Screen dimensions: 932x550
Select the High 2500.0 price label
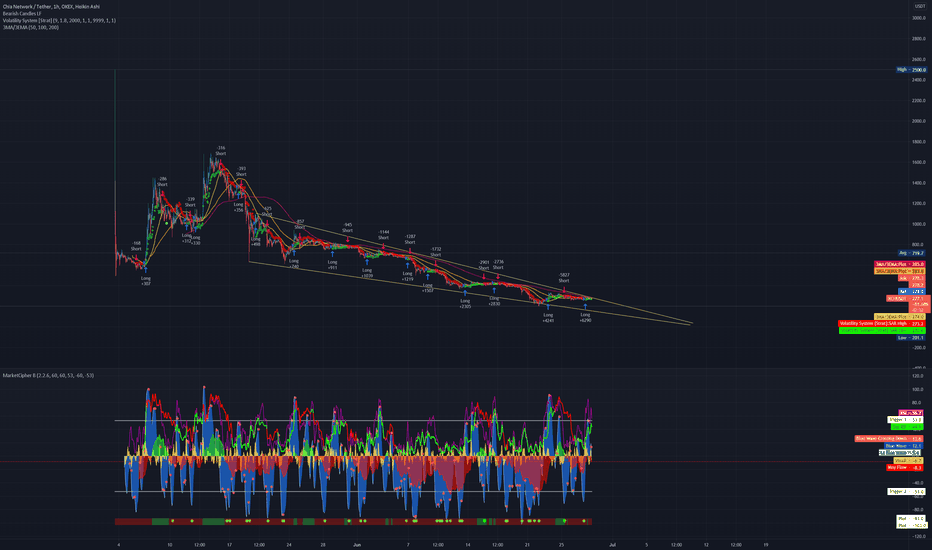point(911,70)
